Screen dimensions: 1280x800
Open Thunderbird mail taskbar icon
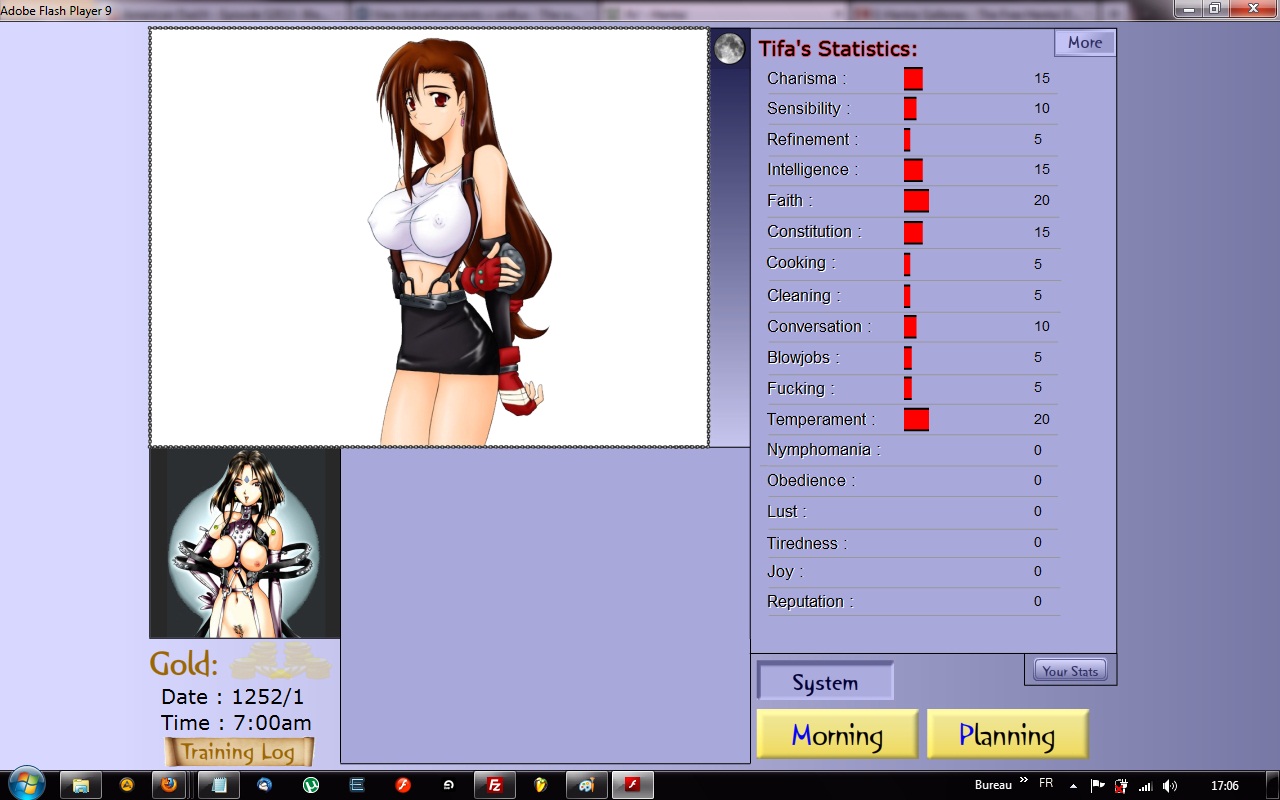click(265, 785)
